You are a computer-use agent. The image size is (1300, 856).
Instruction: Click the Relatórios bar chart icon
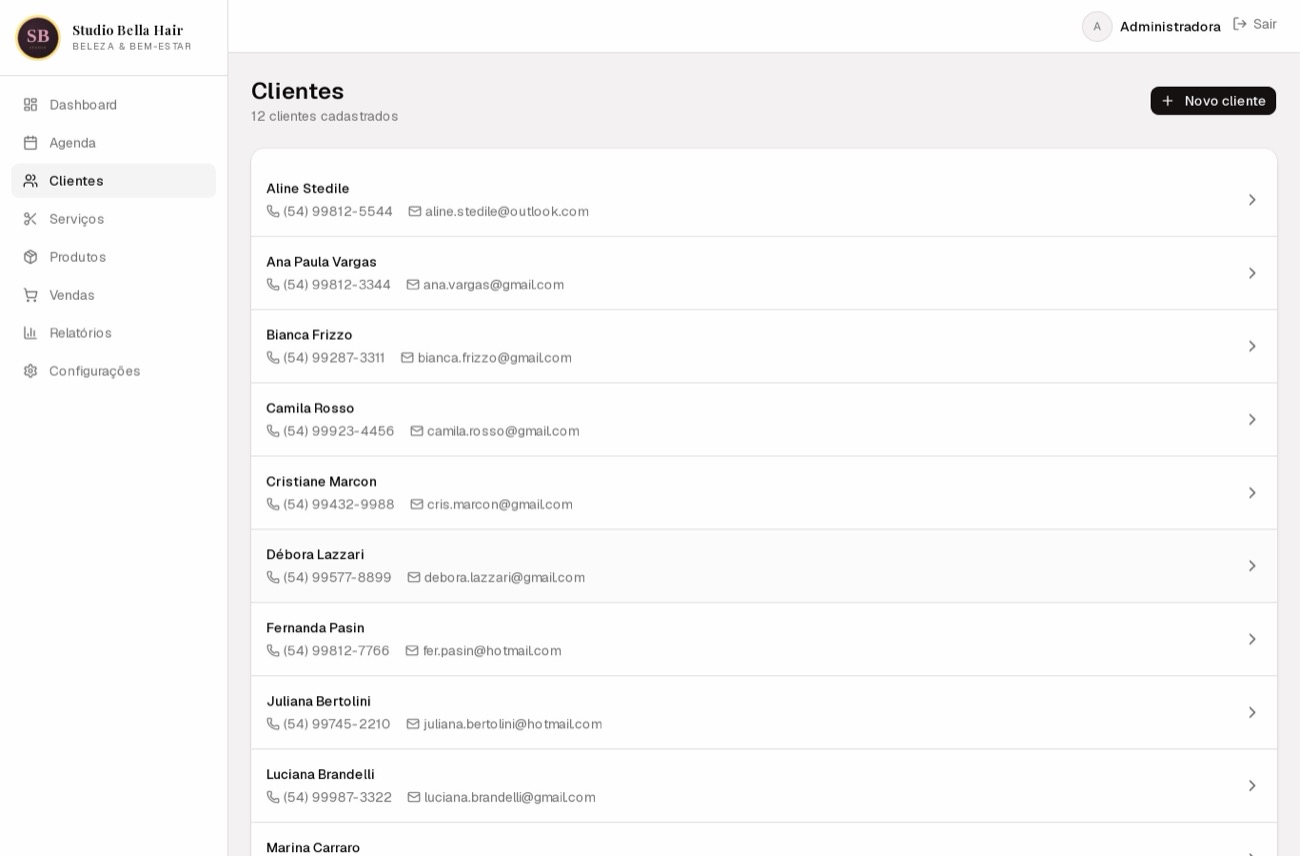[30, 333]
